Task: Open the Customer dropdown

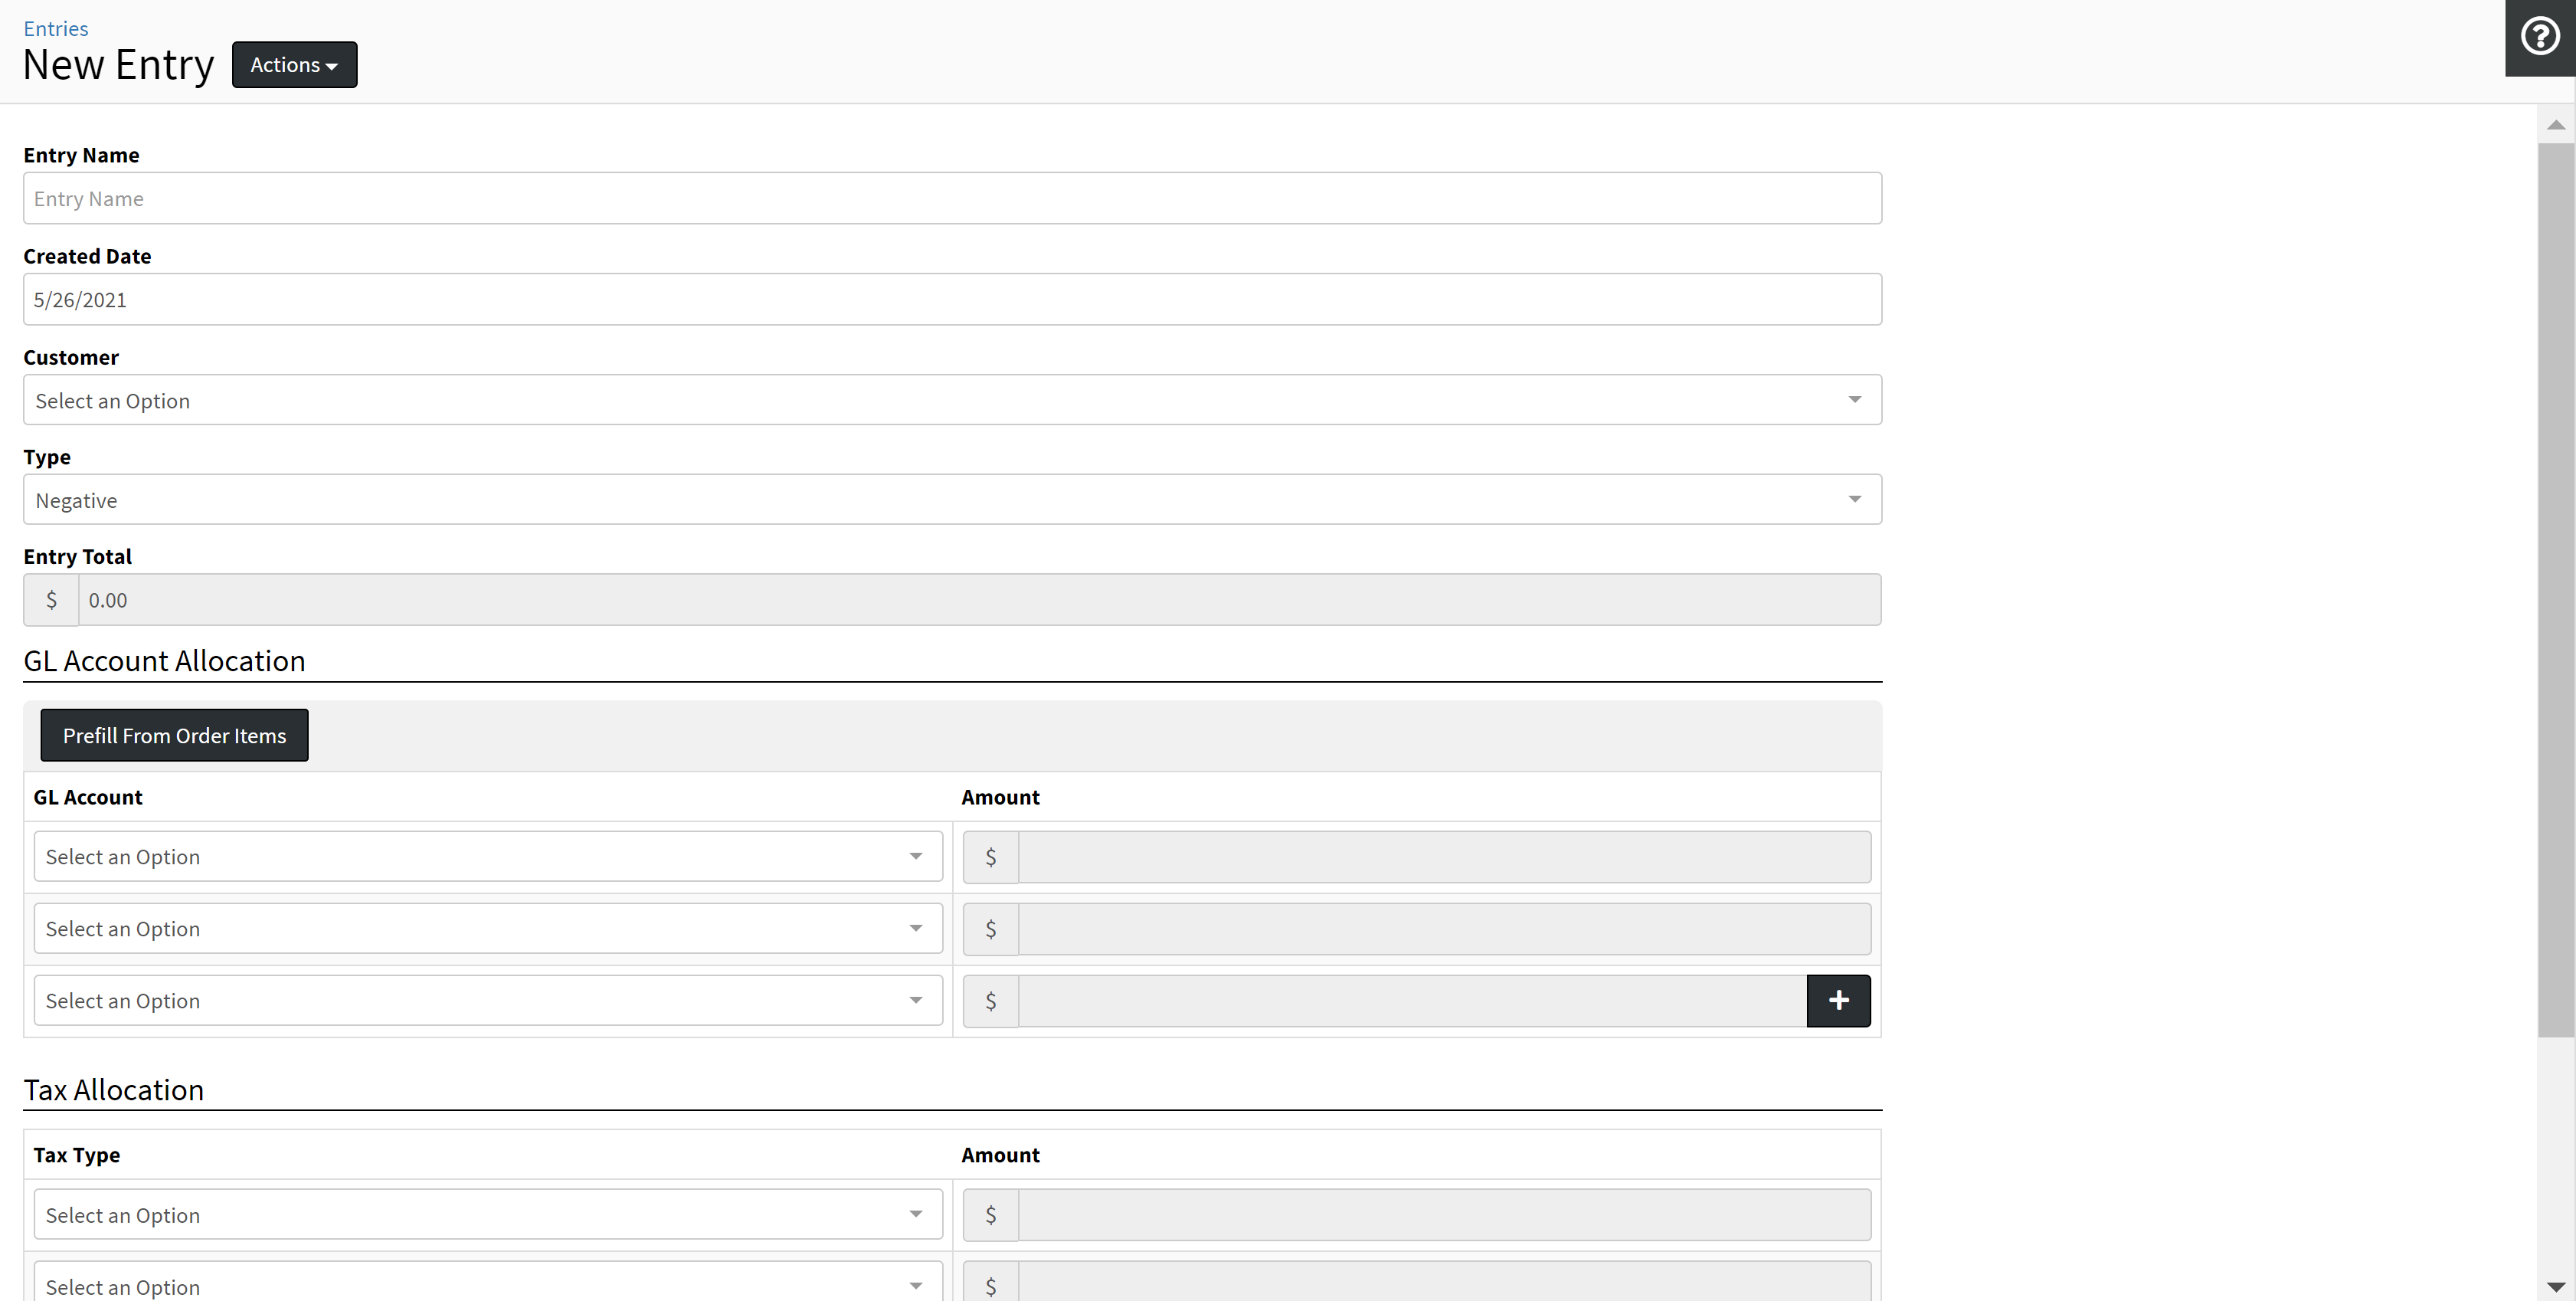Action: (951, 400)
